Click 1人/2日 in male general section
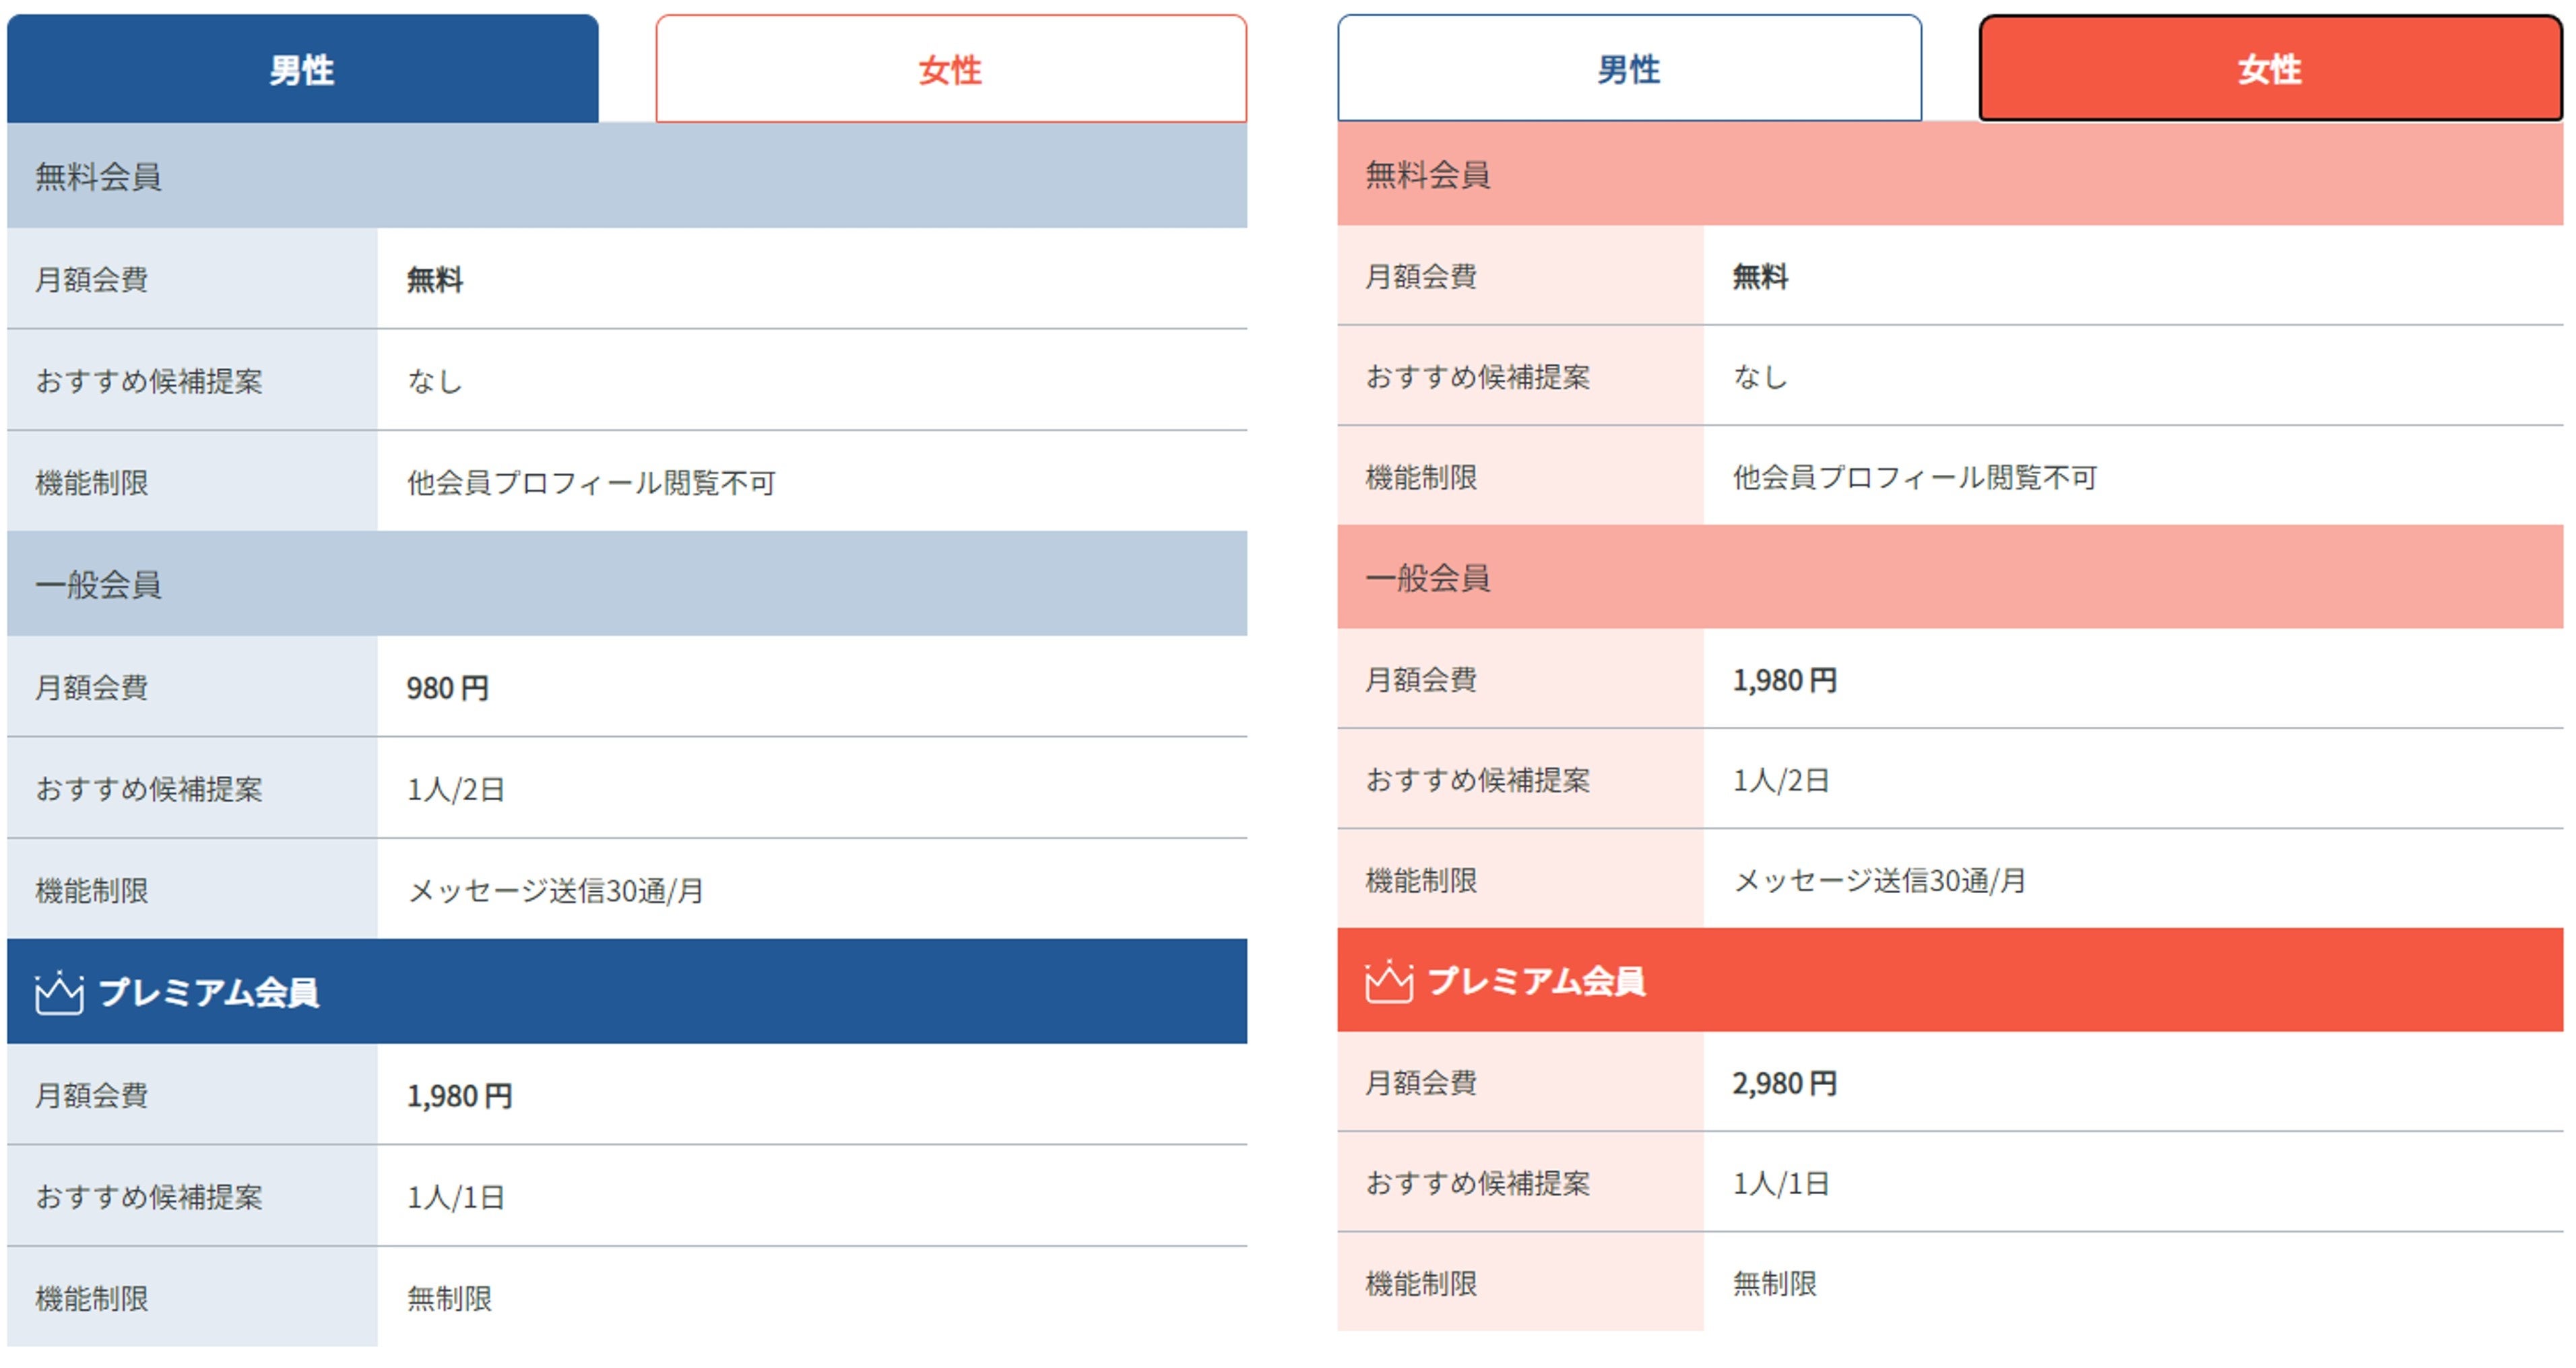This screenshot has width=2576, height=1368. 455,790
